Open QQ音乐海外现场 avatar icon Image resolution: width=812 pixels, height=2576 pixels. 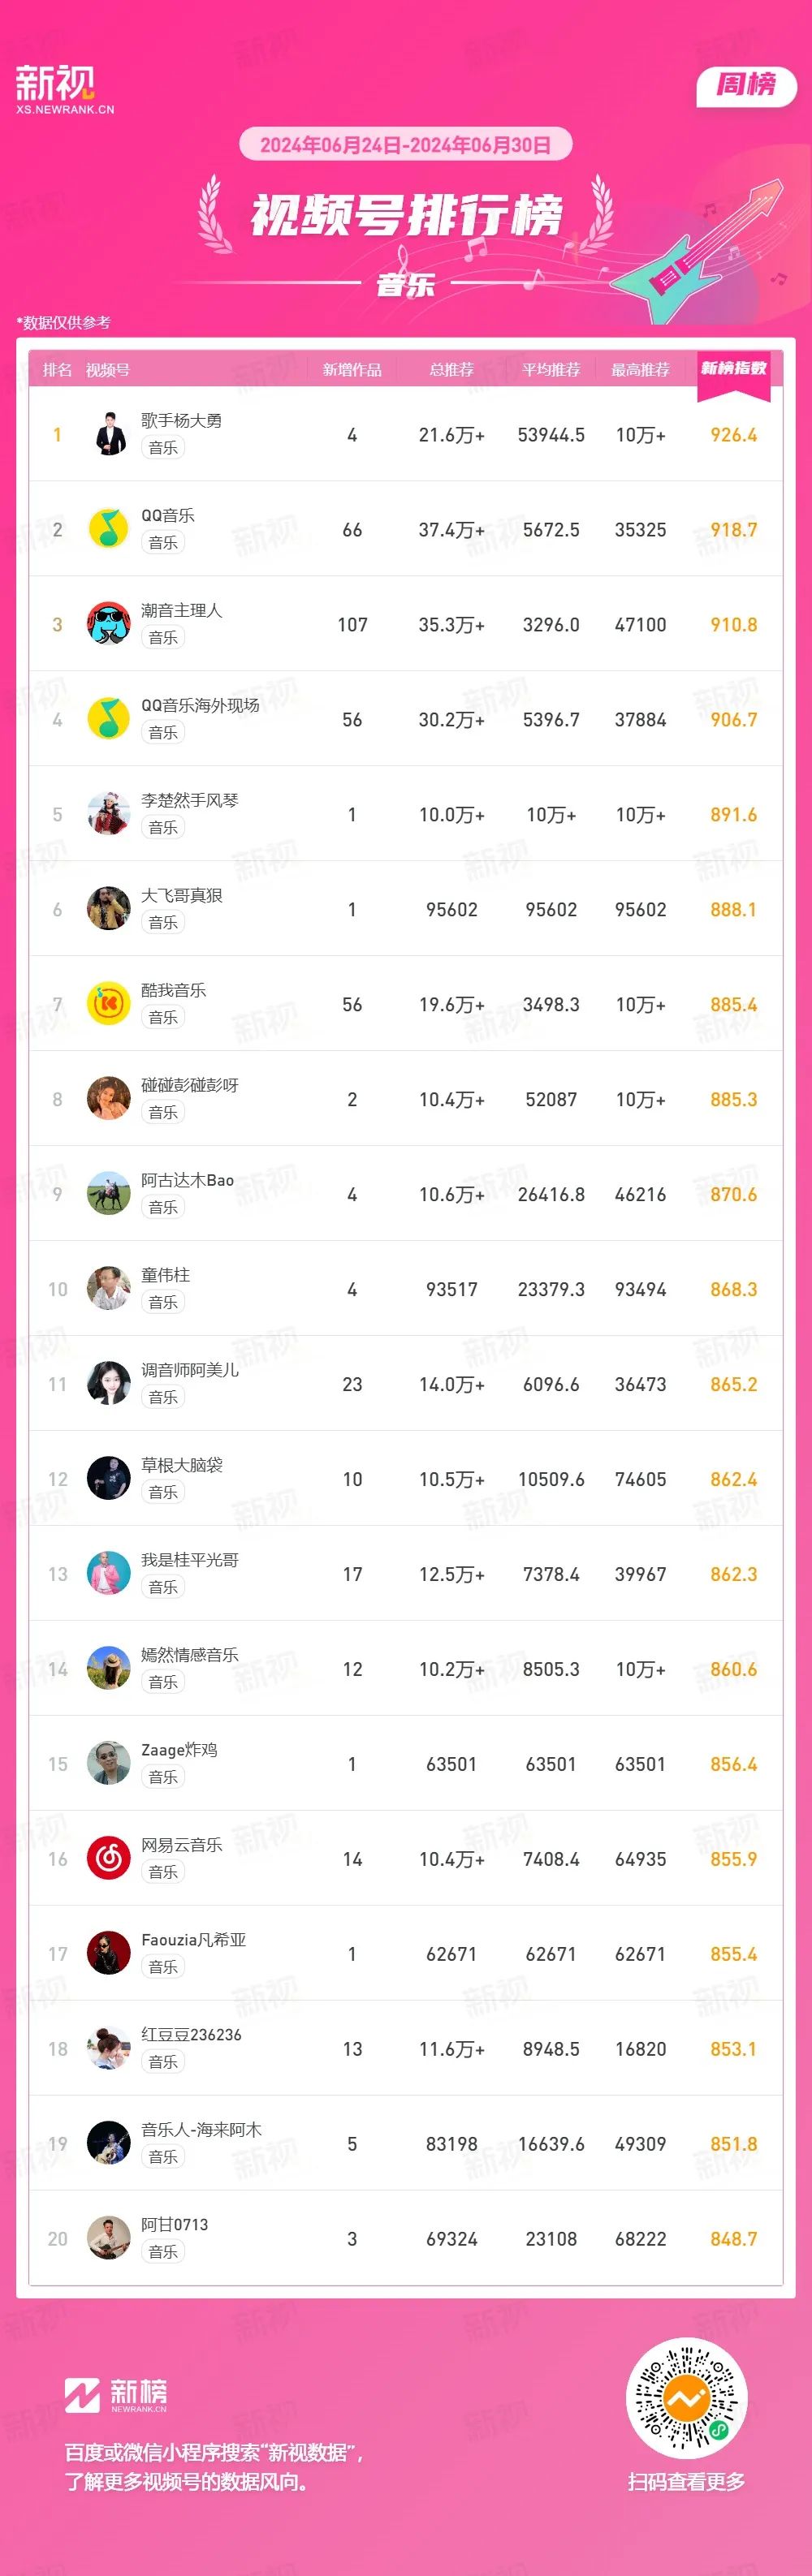(x=109, y=719)
